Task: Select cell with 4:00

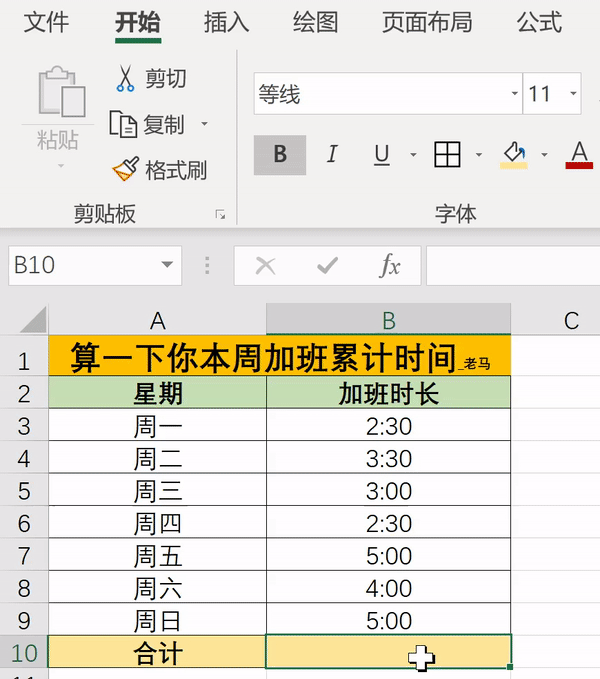Action: (x=388, y=588)
